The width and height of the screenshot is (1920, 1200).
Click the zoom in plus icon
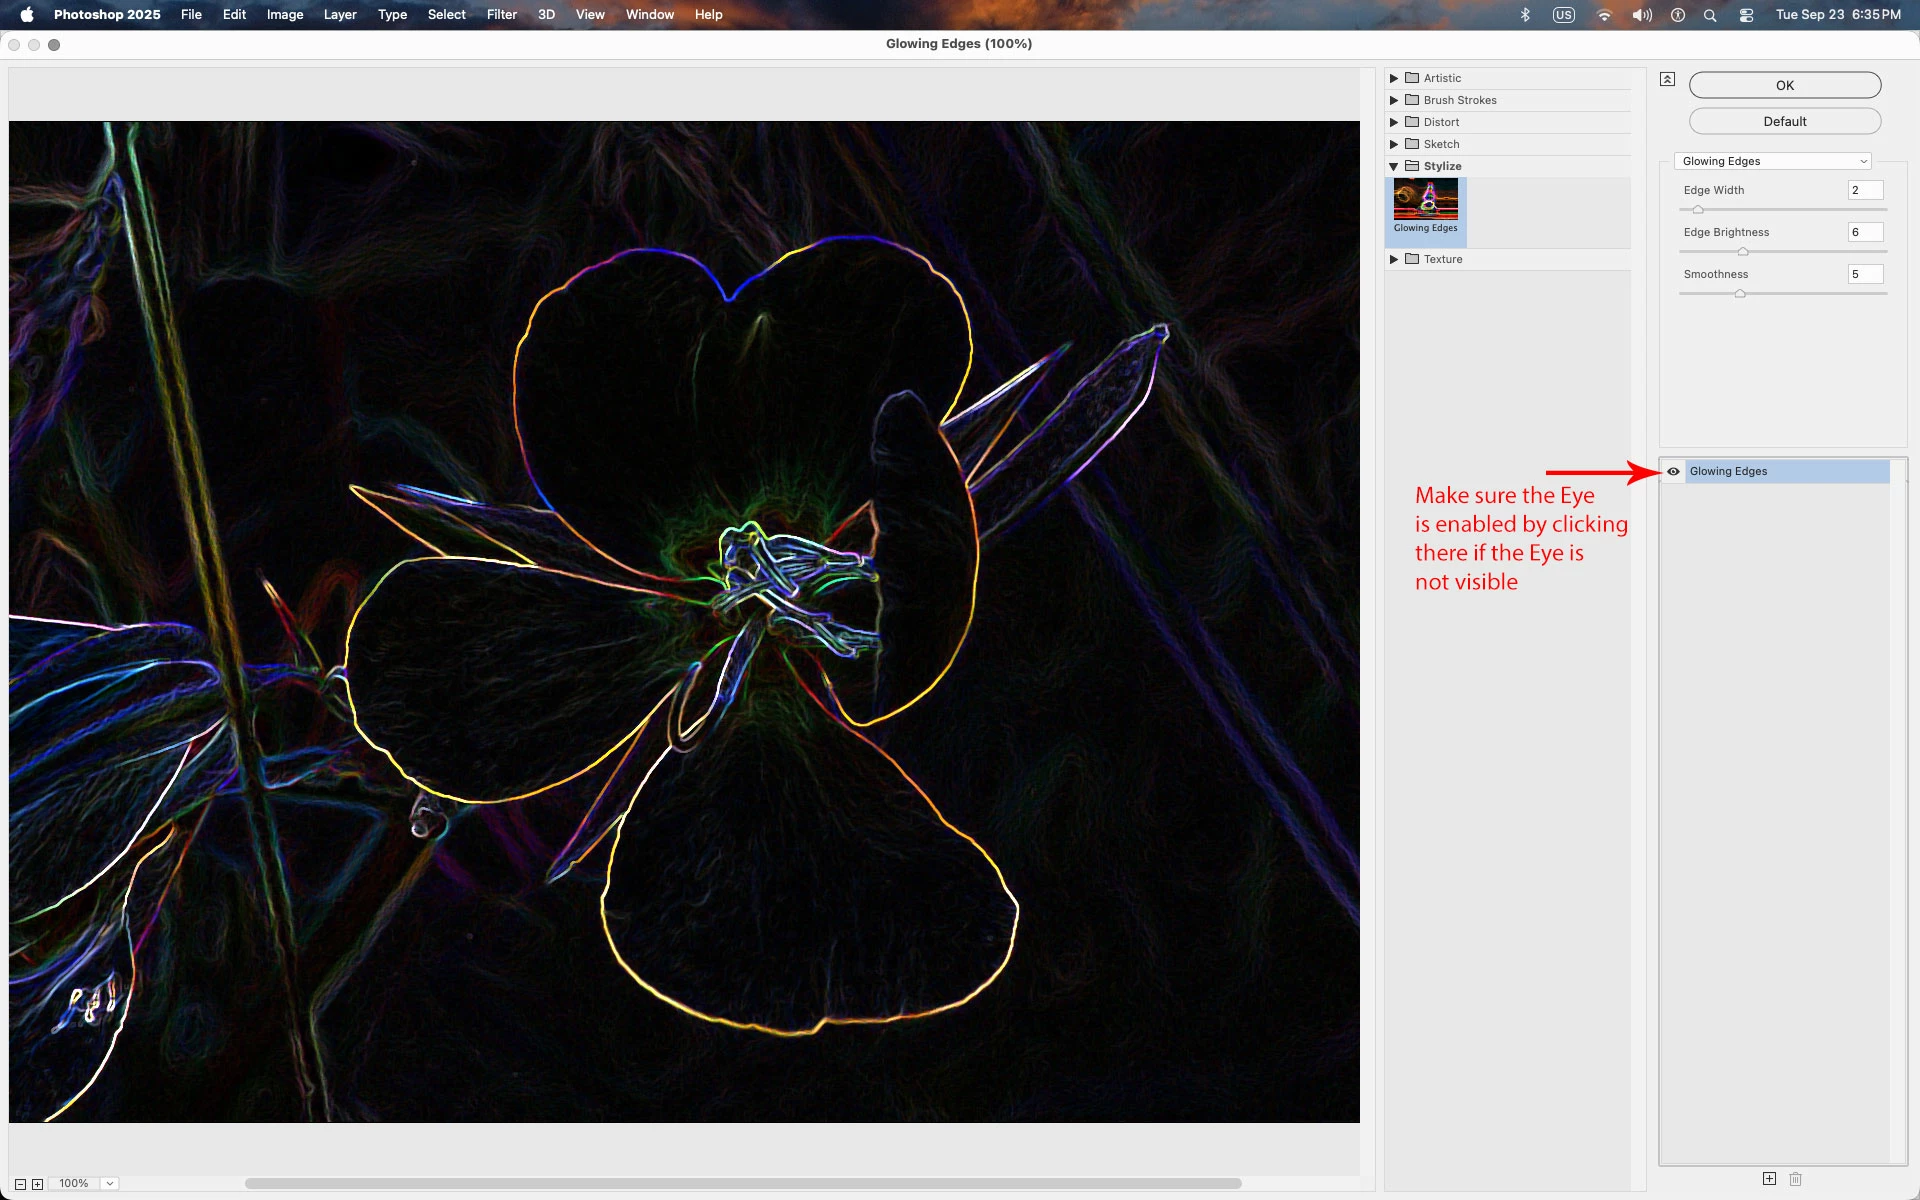click(38, 1184)
